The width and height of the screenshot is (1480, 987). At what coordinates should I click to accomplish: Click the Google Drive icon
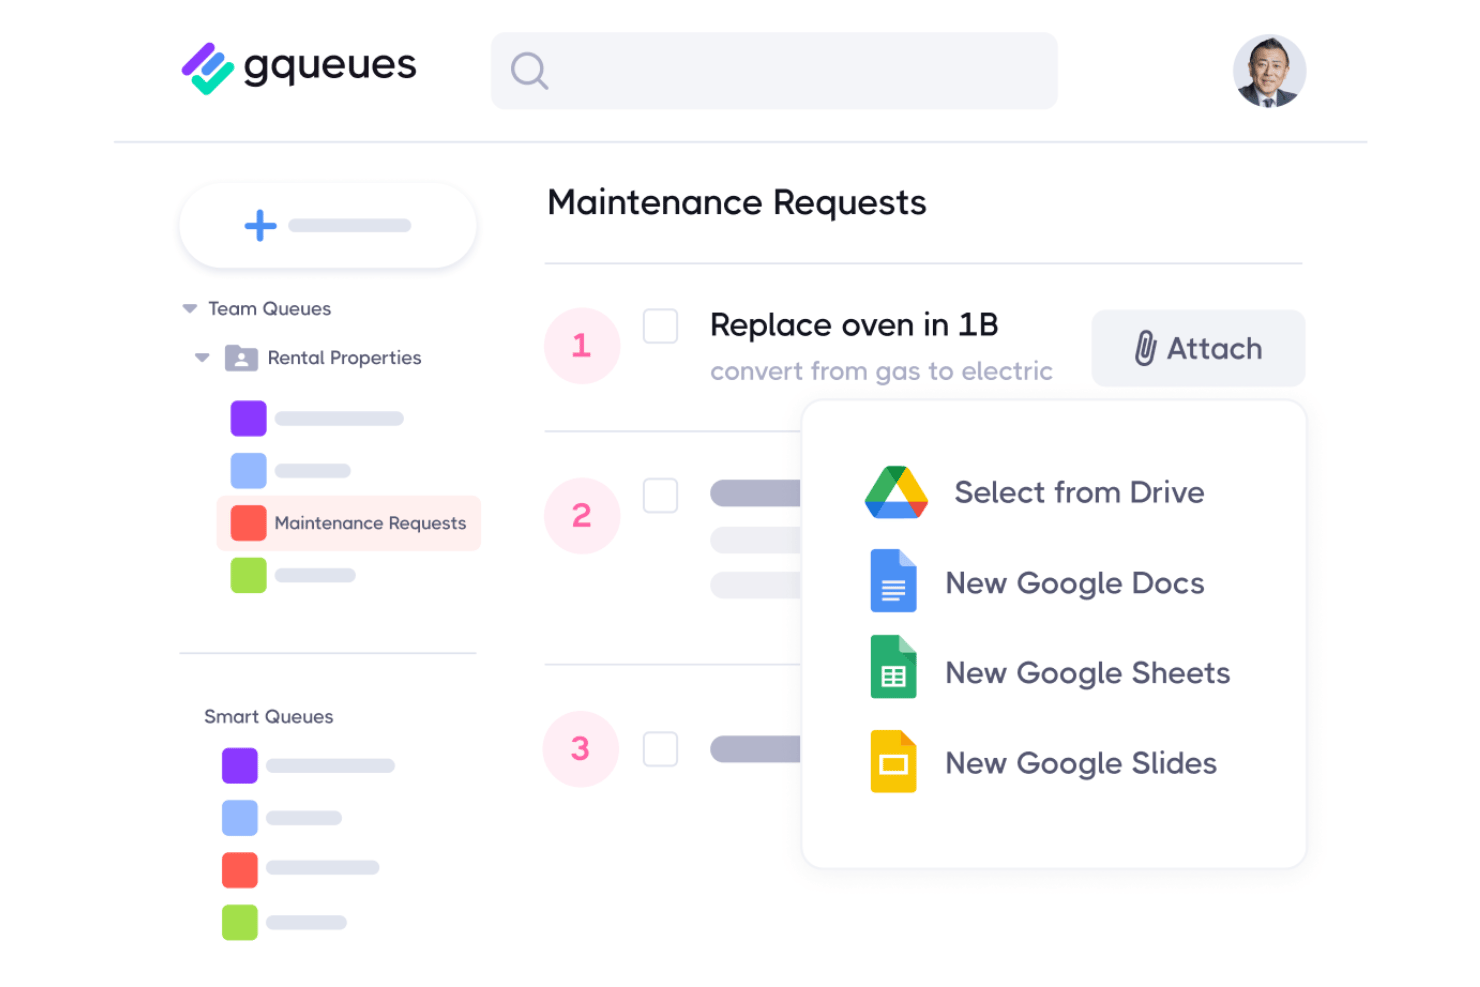click(896, 492)
